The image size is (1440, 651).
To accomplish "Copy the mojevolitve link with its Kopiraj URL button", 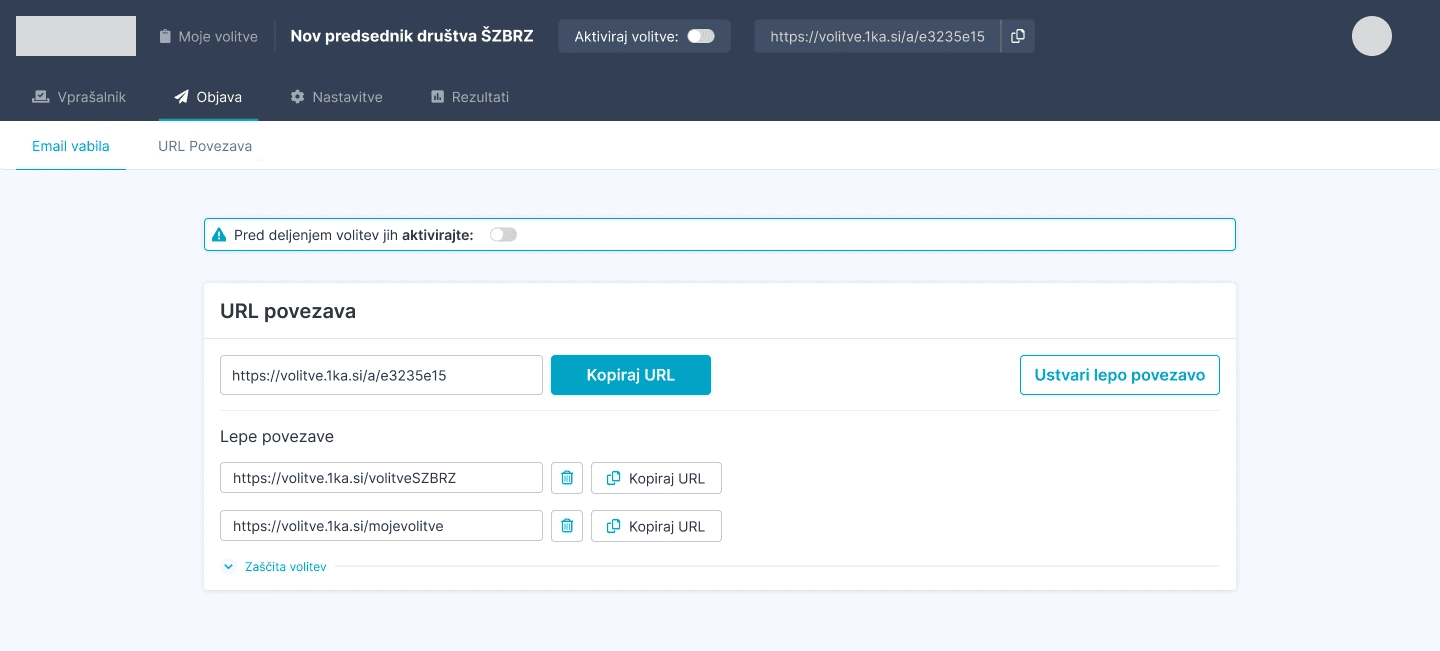I will (x=656, y=526).
